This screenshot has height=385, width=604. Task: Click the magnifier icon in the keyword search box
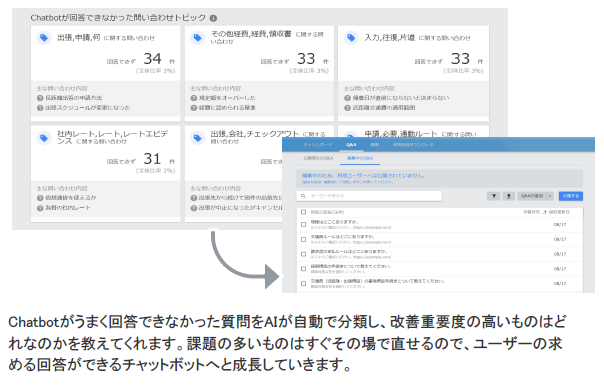[x=303, y=196]
